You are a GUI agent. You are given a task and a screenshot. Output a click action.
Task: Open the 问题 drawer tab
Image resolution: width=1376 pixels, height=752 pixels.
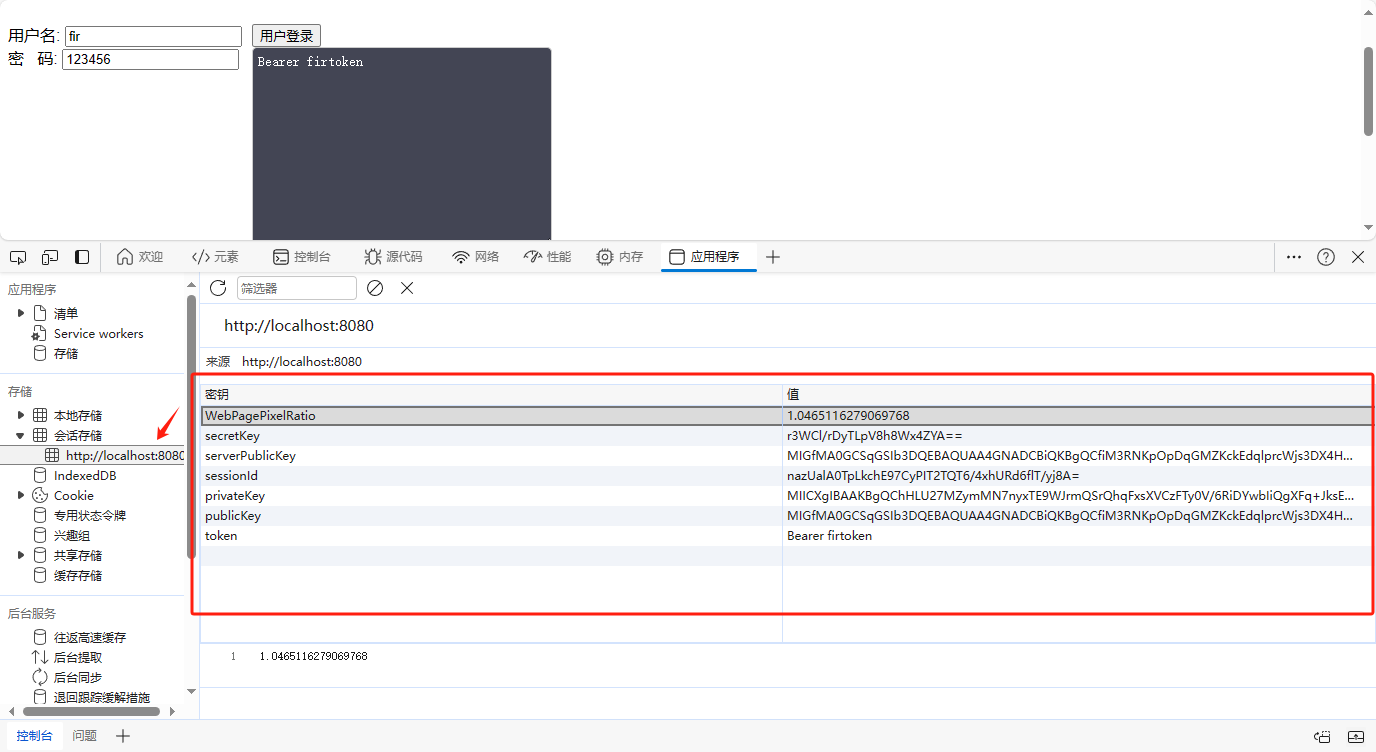pos(85,736)
